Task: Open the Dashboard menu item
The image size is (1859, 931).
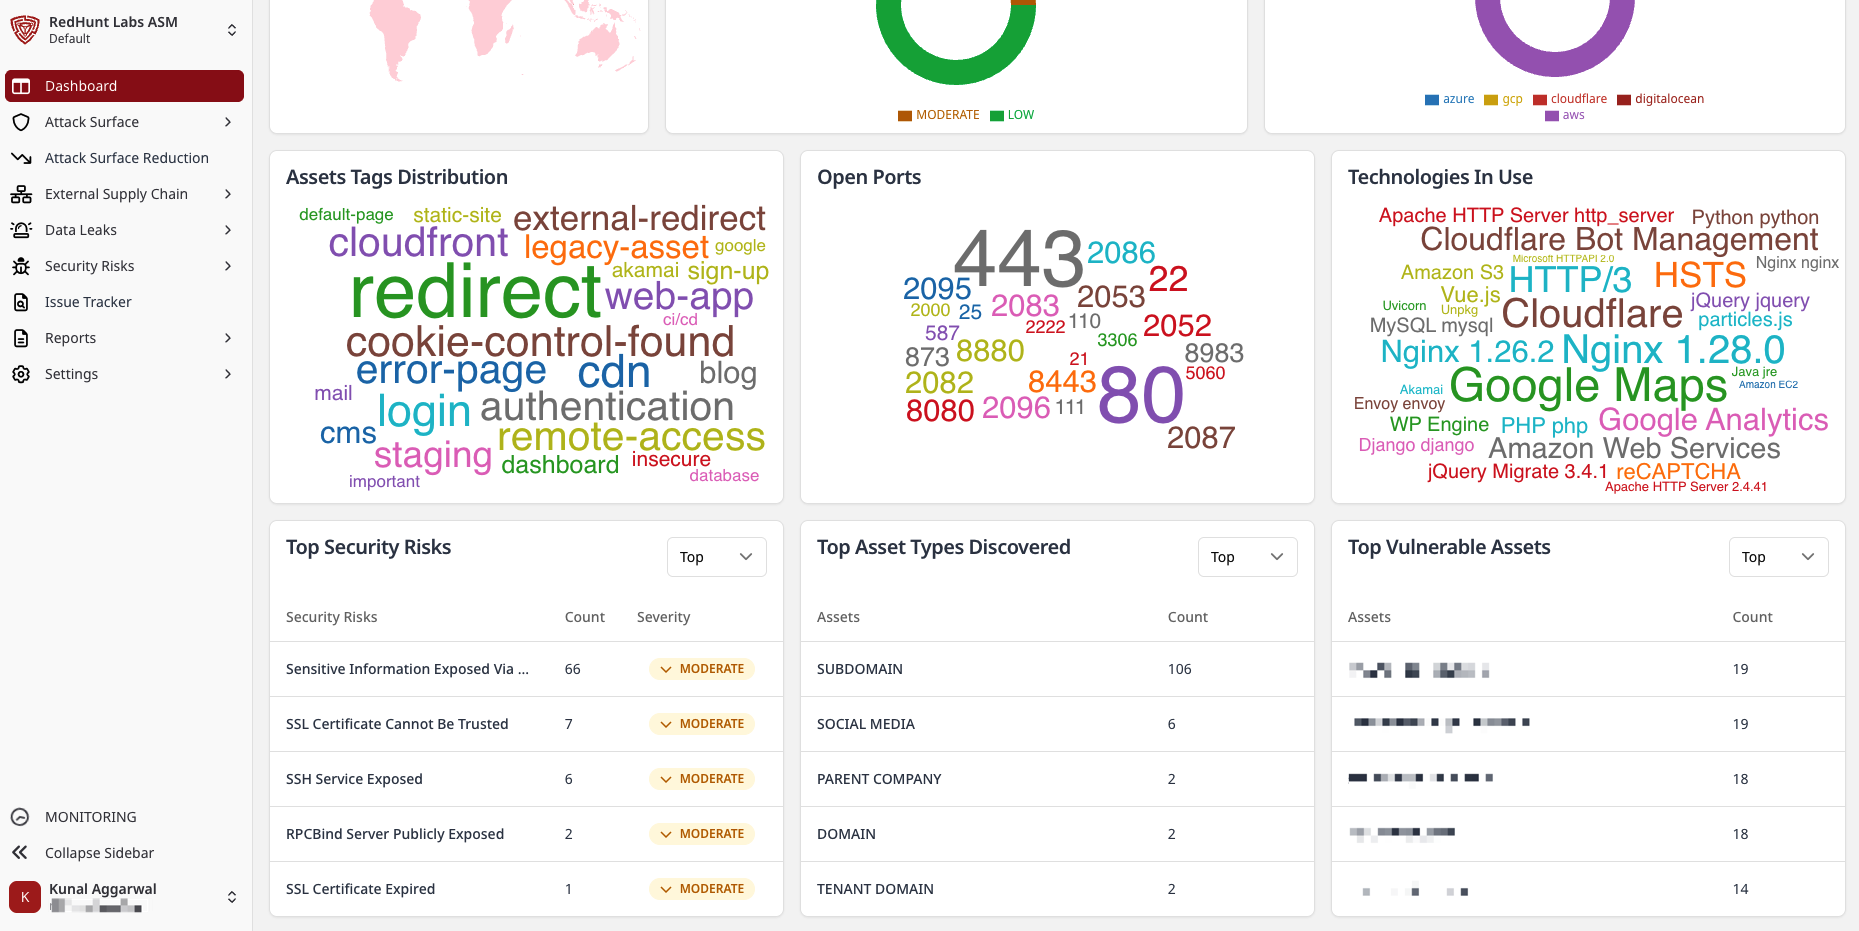Action: (124, 86)
